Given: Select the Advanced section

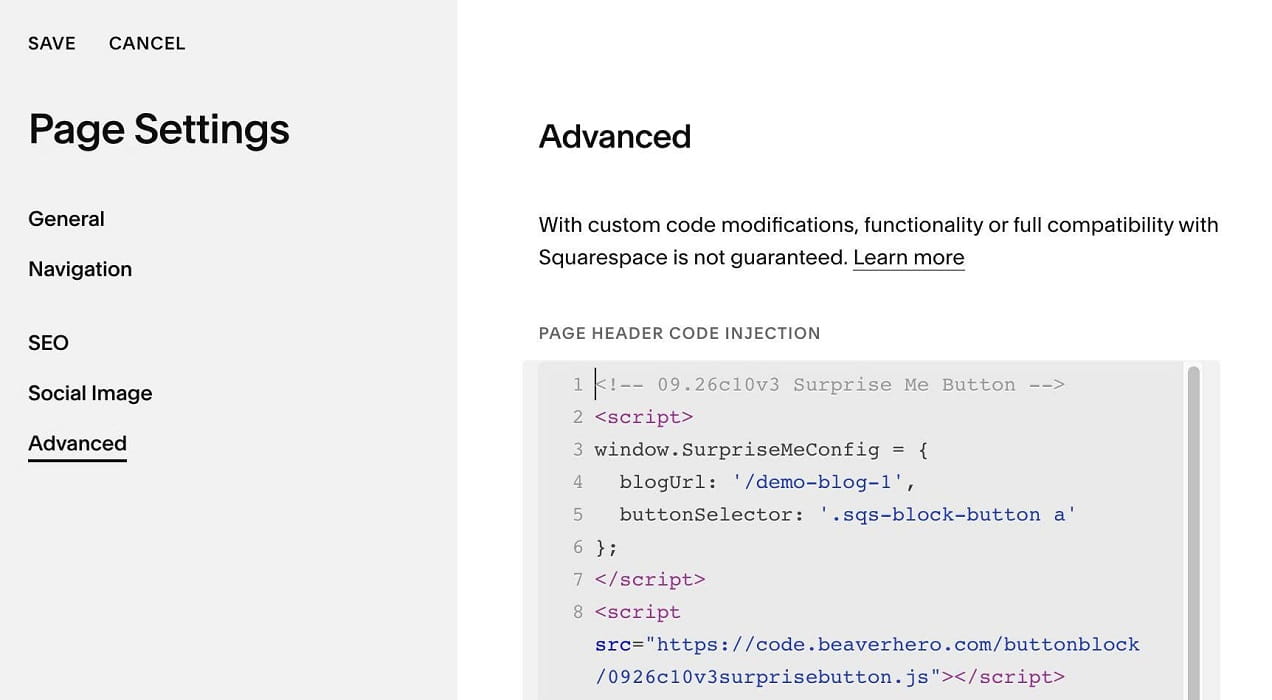Looking at the screenshot, I should click(x=77, y=444).
